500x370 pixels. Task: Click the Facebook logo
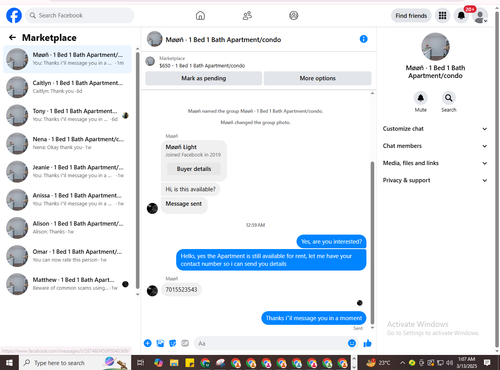(x=14, y=16)
